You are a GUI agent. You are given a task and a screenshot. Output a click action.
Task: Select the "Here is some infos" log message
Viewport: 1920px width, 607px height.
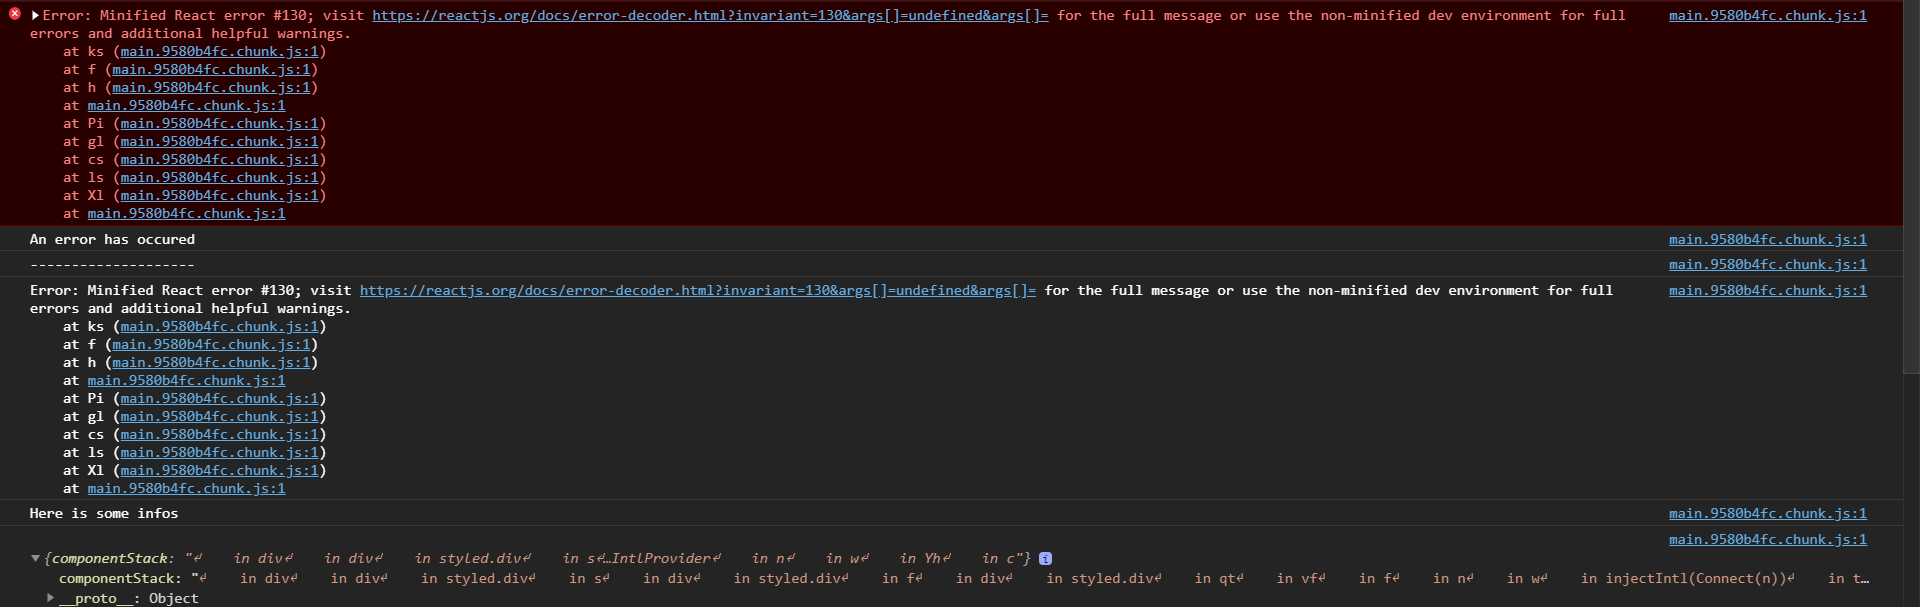pos(104,513)
